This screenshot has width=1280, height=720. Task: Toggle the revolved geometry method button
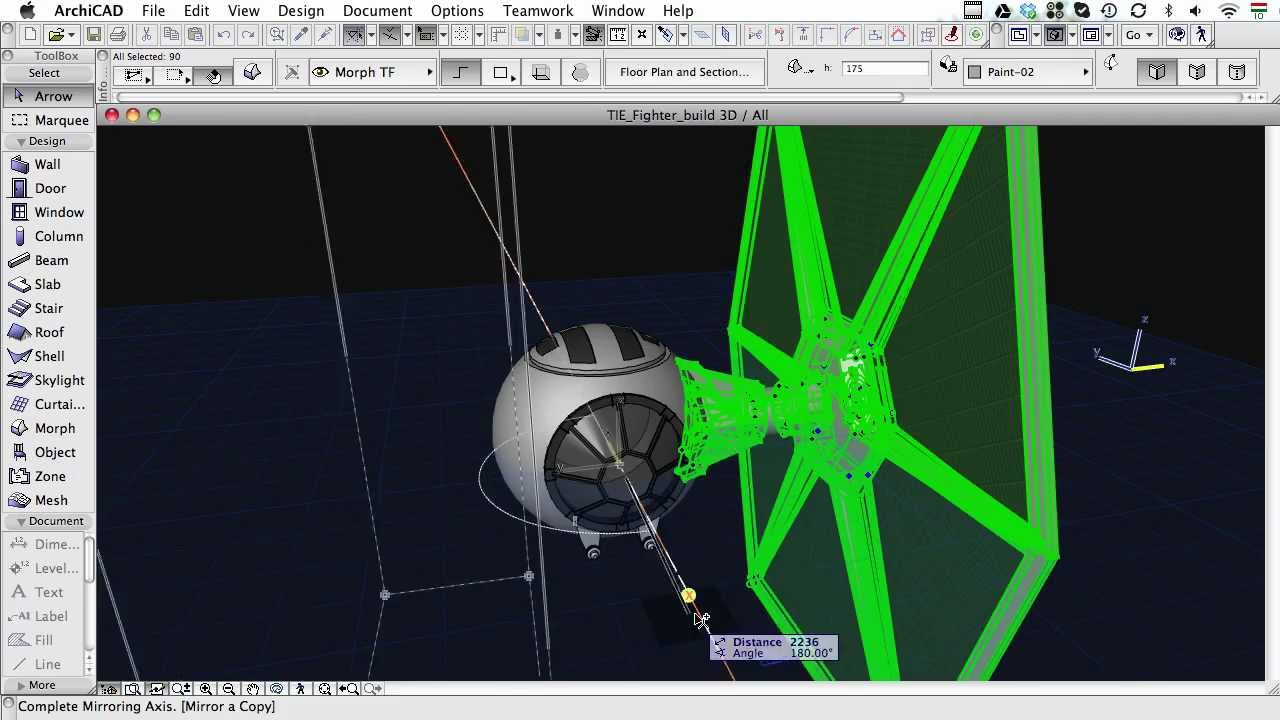point(580,73)
